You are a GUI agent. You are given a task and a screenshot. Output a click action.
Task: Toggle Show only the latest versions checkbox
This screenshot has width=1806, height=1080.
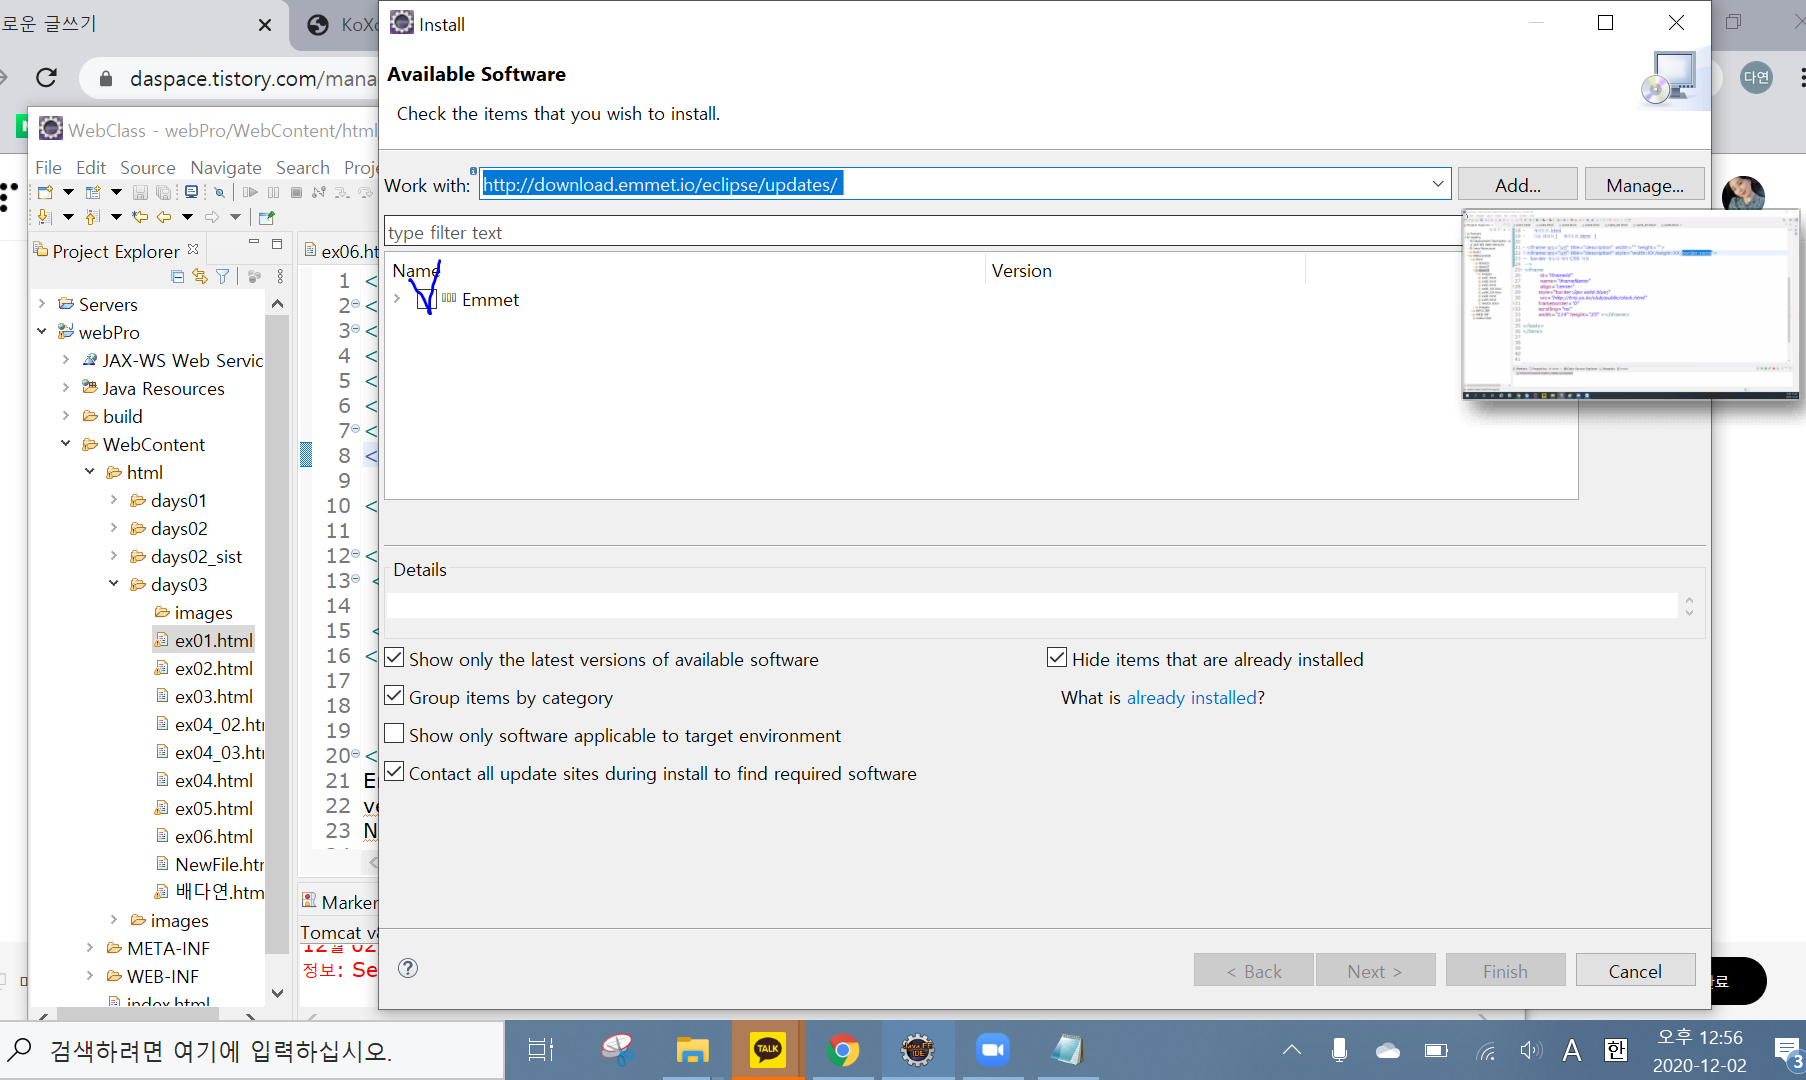point(394,658)
